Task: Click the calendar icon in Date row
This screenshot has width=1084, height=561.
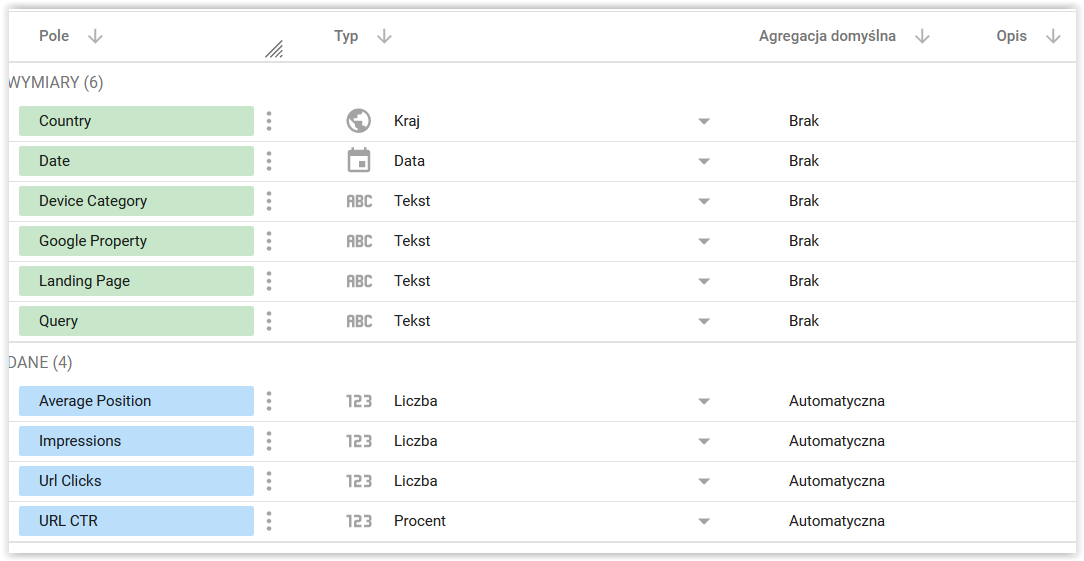Action: (x=359, y=160)
